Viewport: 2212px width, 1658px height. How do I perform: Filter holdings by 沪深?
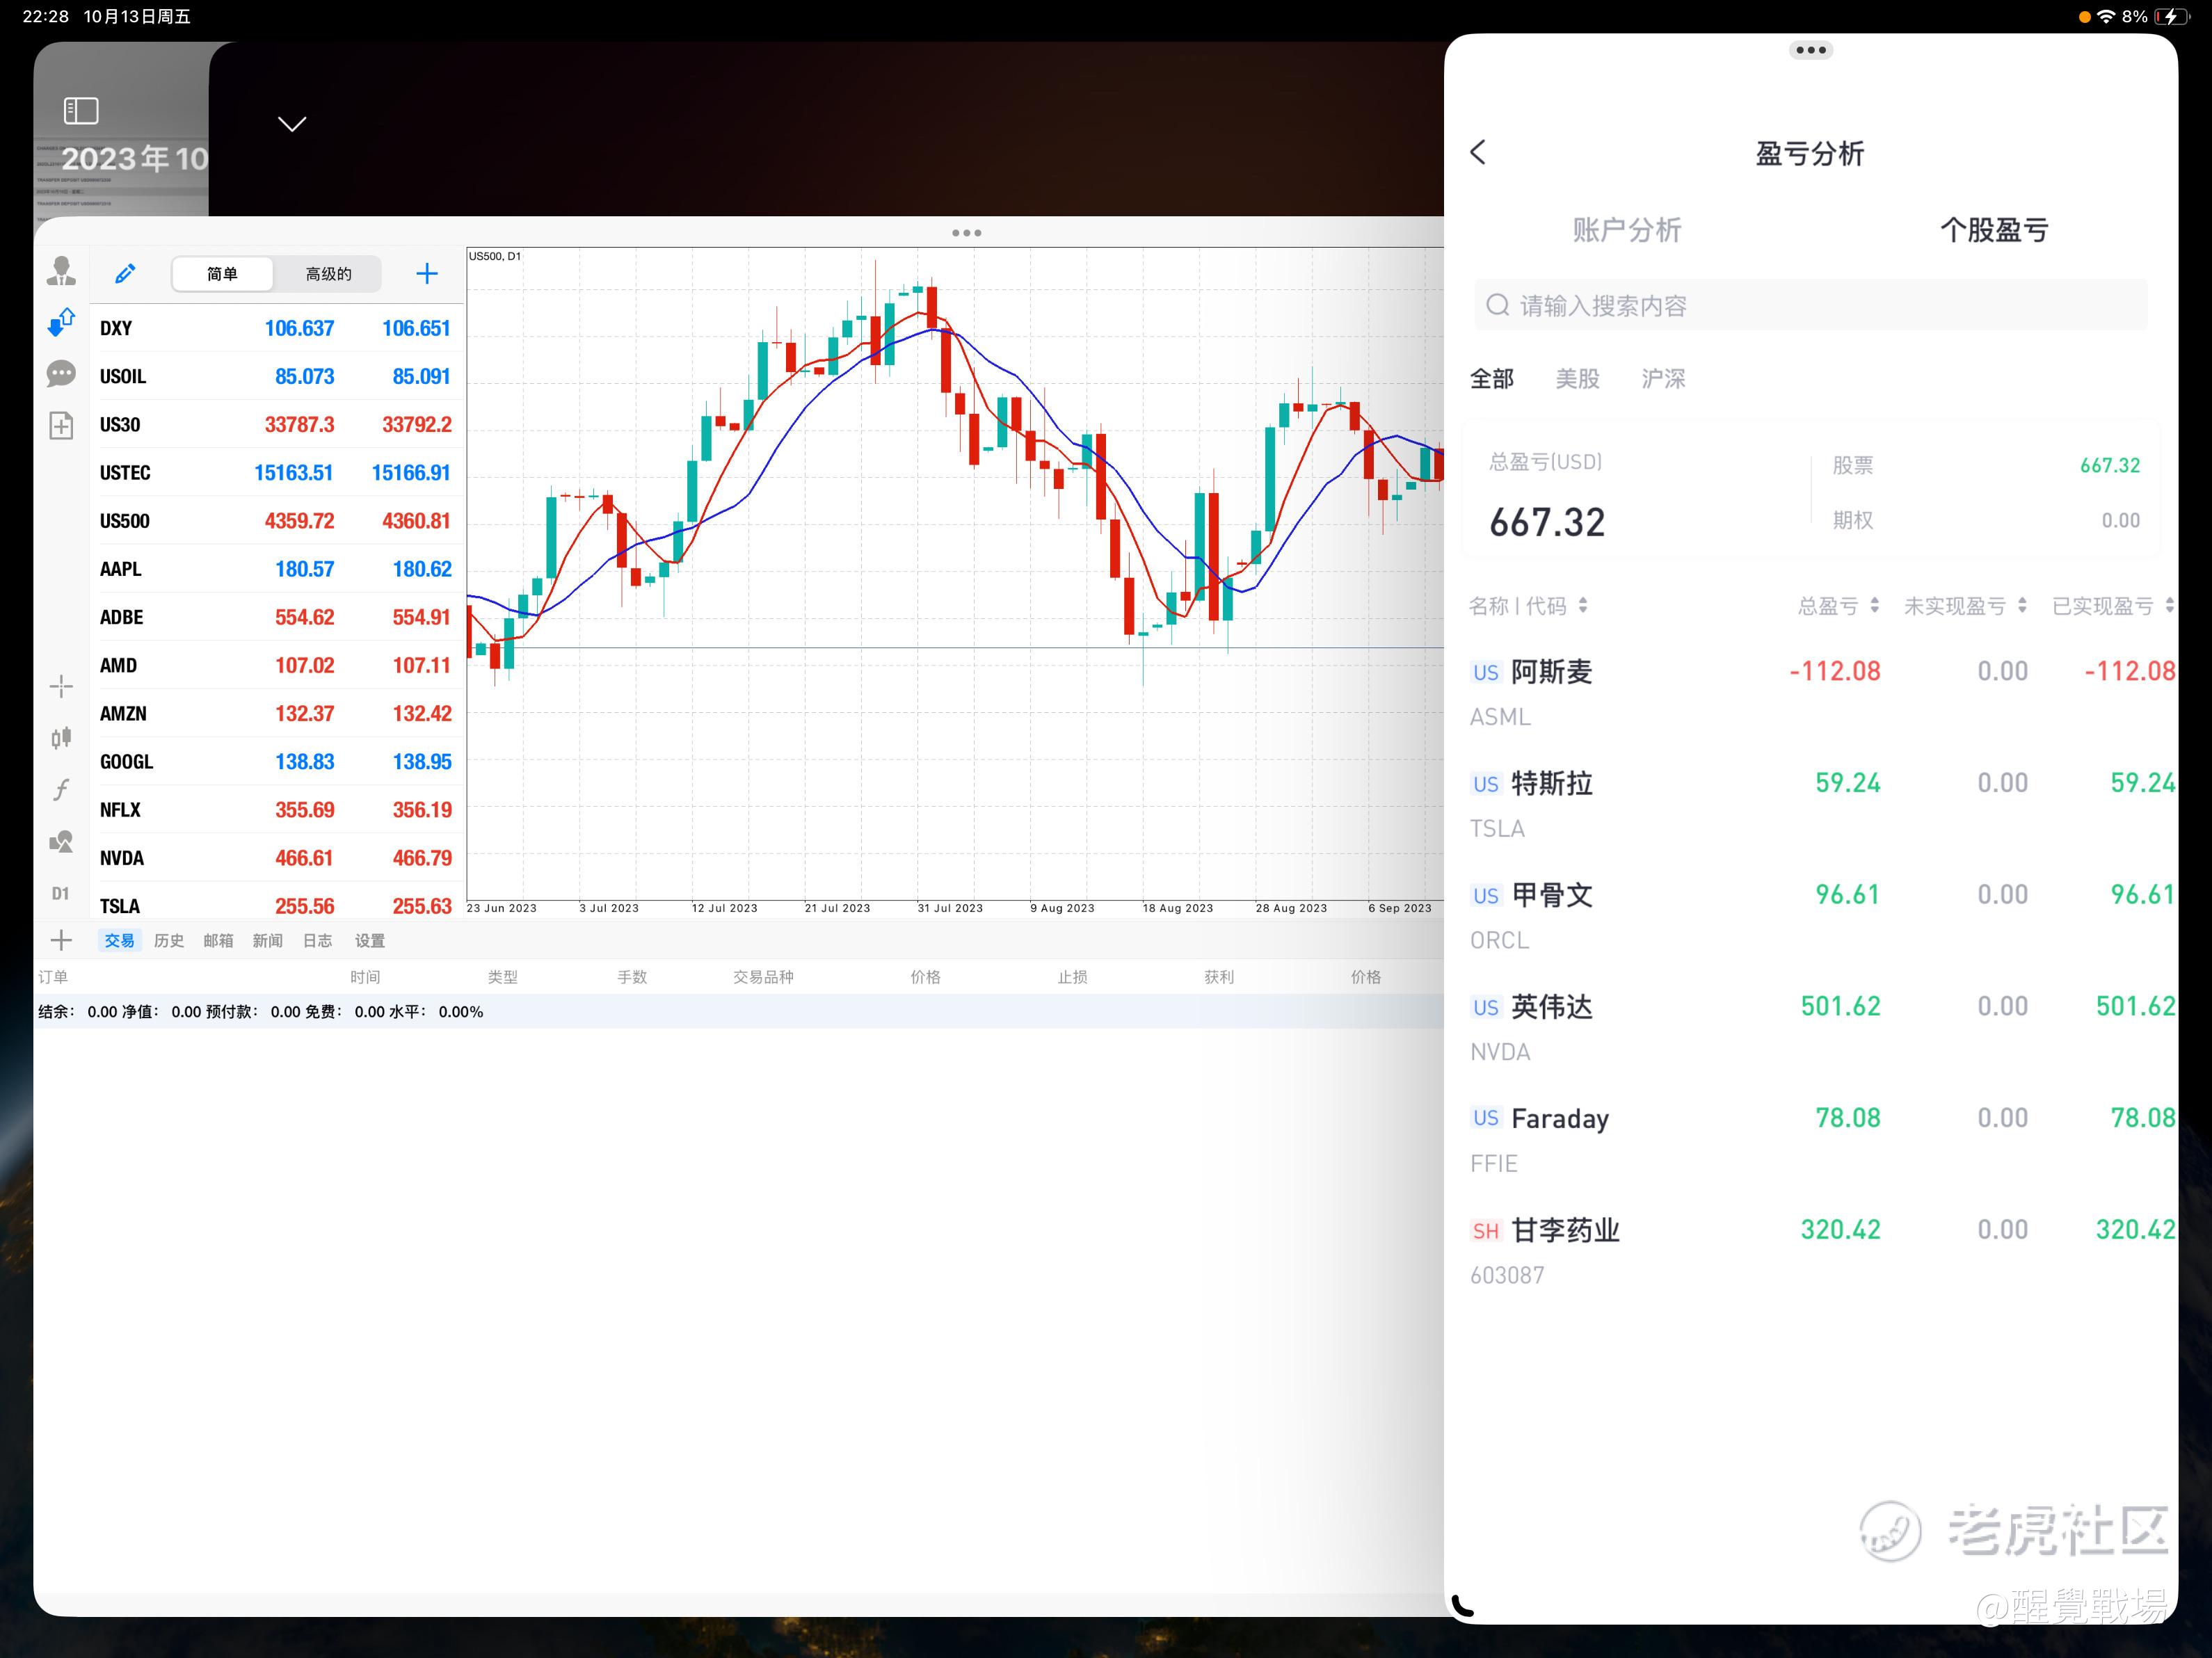pyautogui.click(x=1664, y=379)
